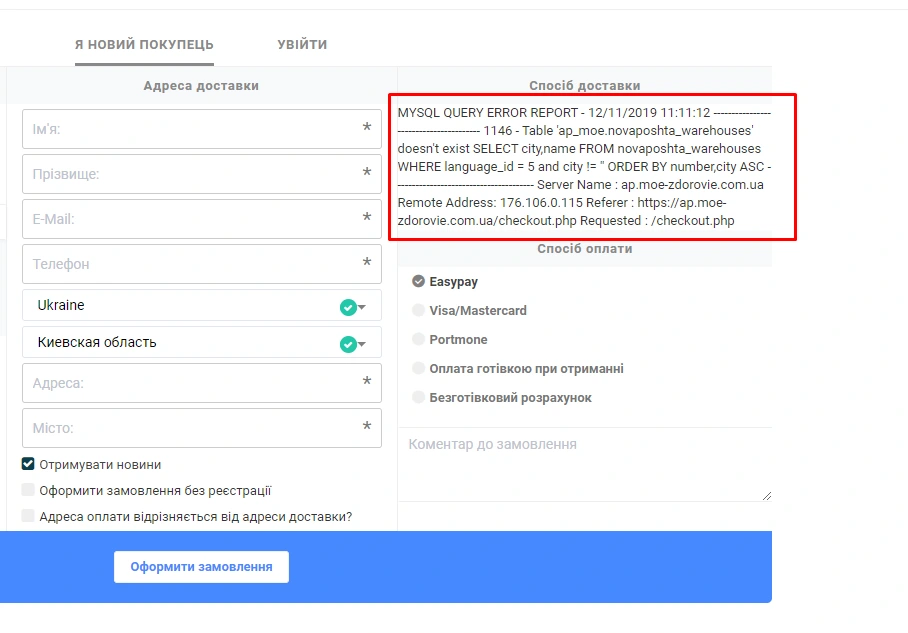The height and width of the screenshot is (633, 908).
Task: Switch to the "Я новий покупець" tab
Action: pyautogui.click(x=144, y=45)
